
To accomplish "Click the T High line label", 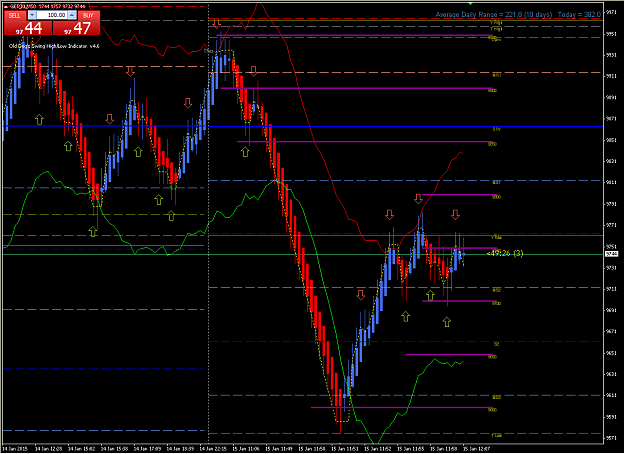I will (496, 29).
